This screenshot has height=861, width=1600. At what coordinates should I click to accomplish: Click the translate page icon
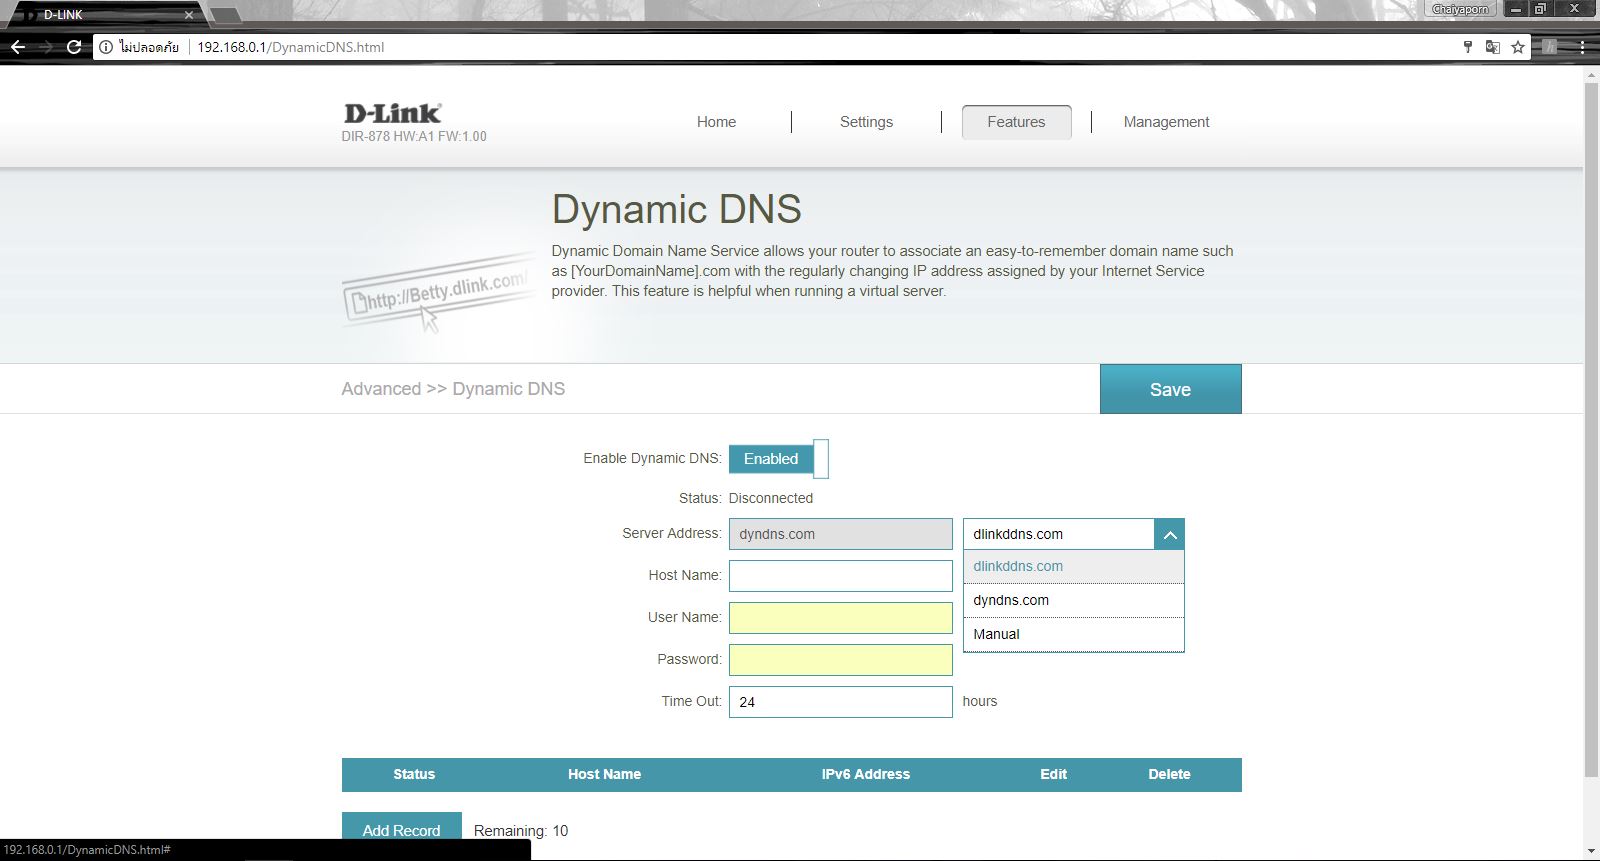1493,47
